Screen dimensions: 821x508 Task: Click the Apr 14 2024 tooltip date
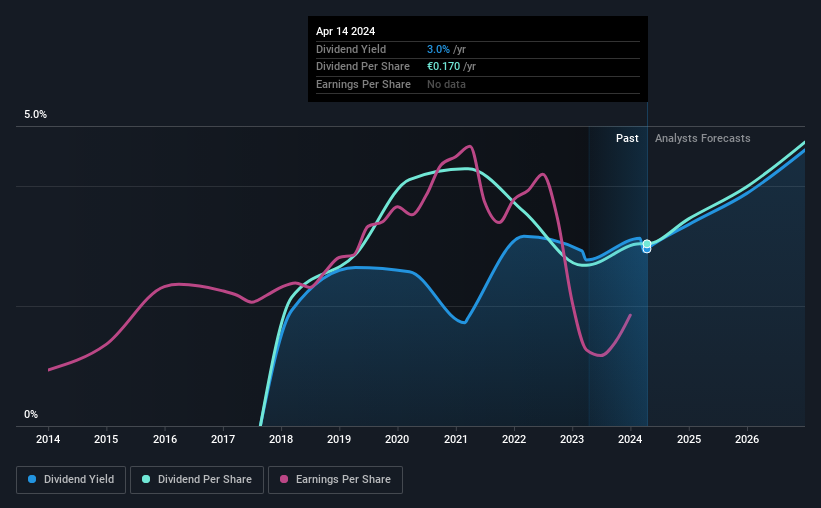pos(345,31)
